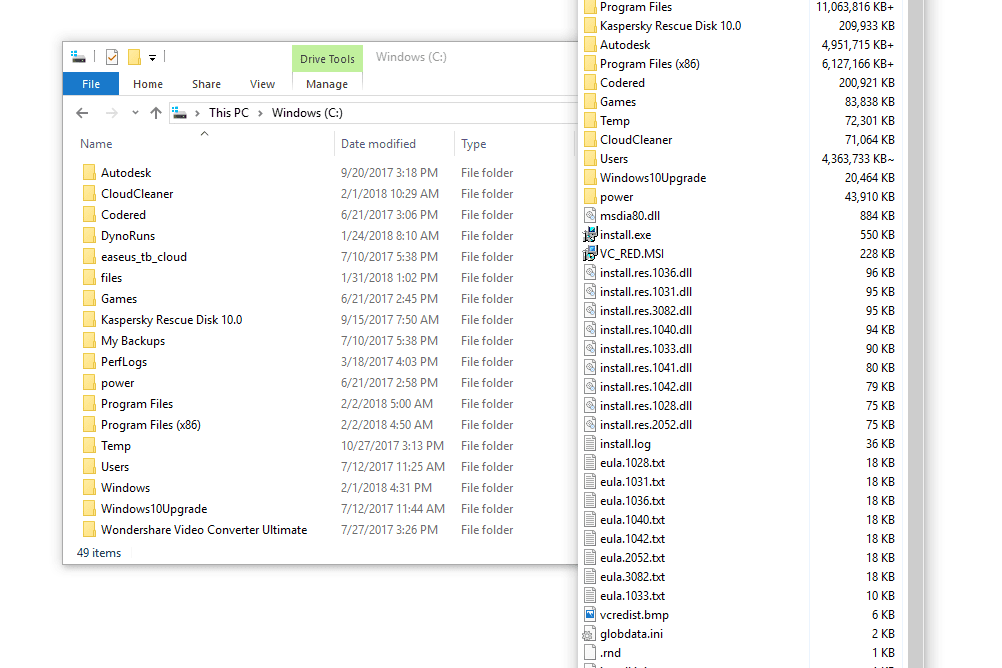Click the New folder quick access icon
This screenshot has width=1002, height=668.
point(134,57)
